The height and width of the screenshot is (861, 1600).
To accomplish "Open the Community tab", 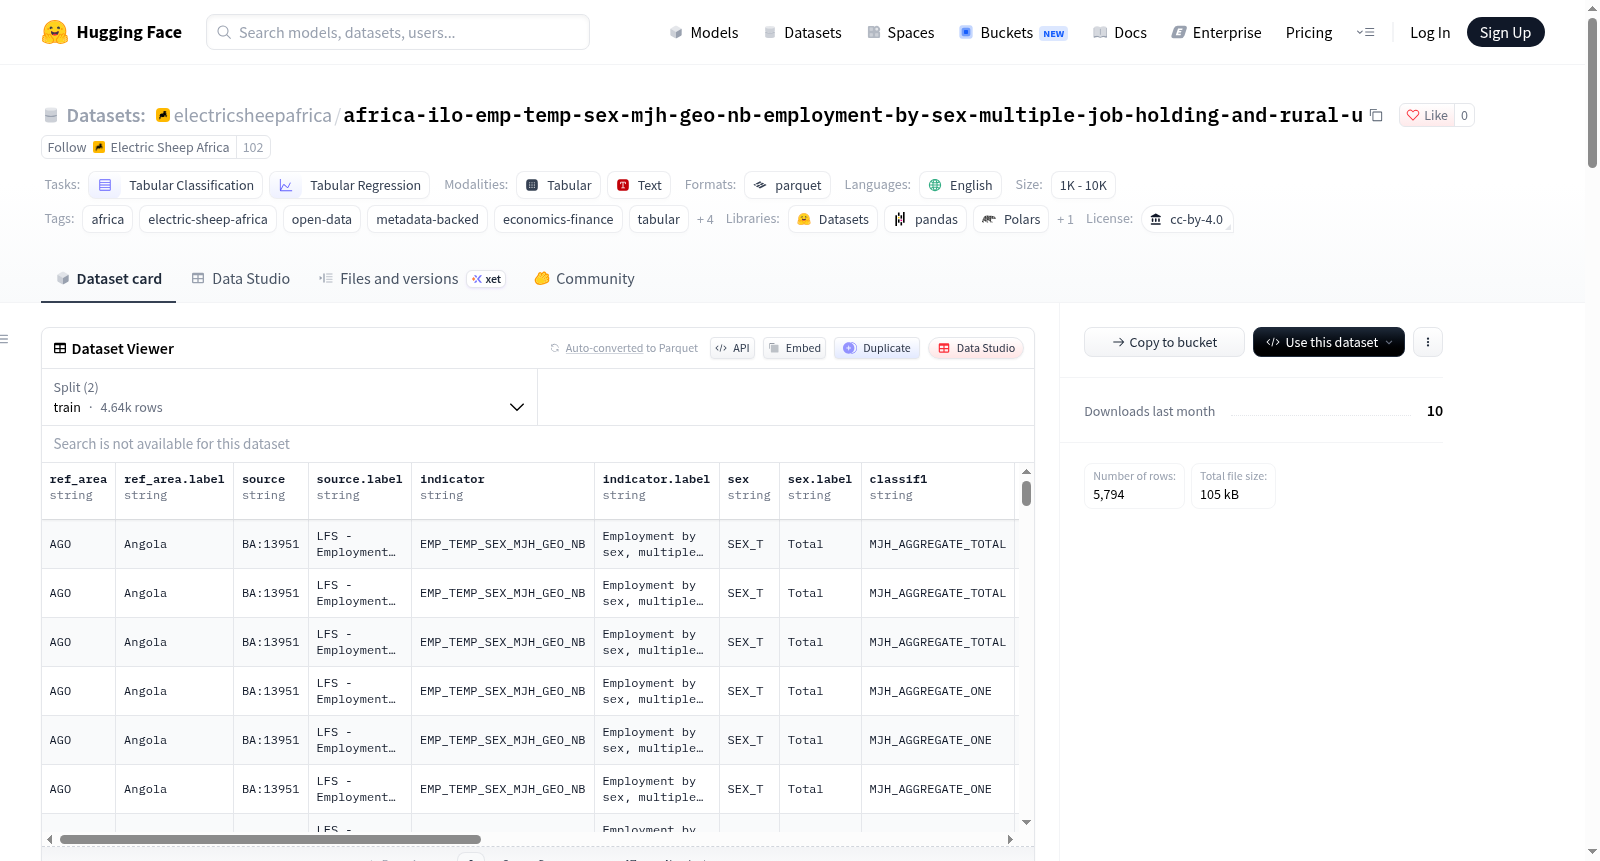I will pos(584,279).
